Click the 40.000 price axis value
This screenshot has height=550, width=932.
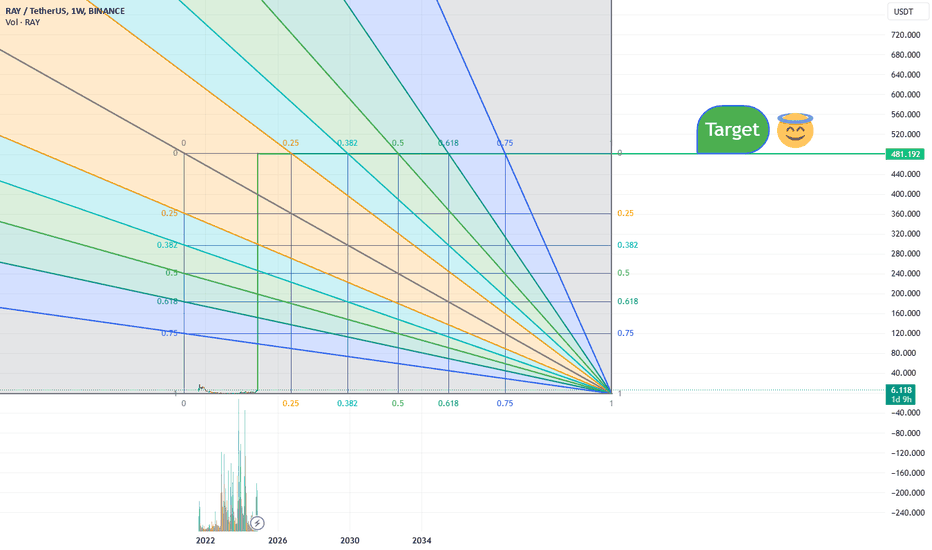903,373
